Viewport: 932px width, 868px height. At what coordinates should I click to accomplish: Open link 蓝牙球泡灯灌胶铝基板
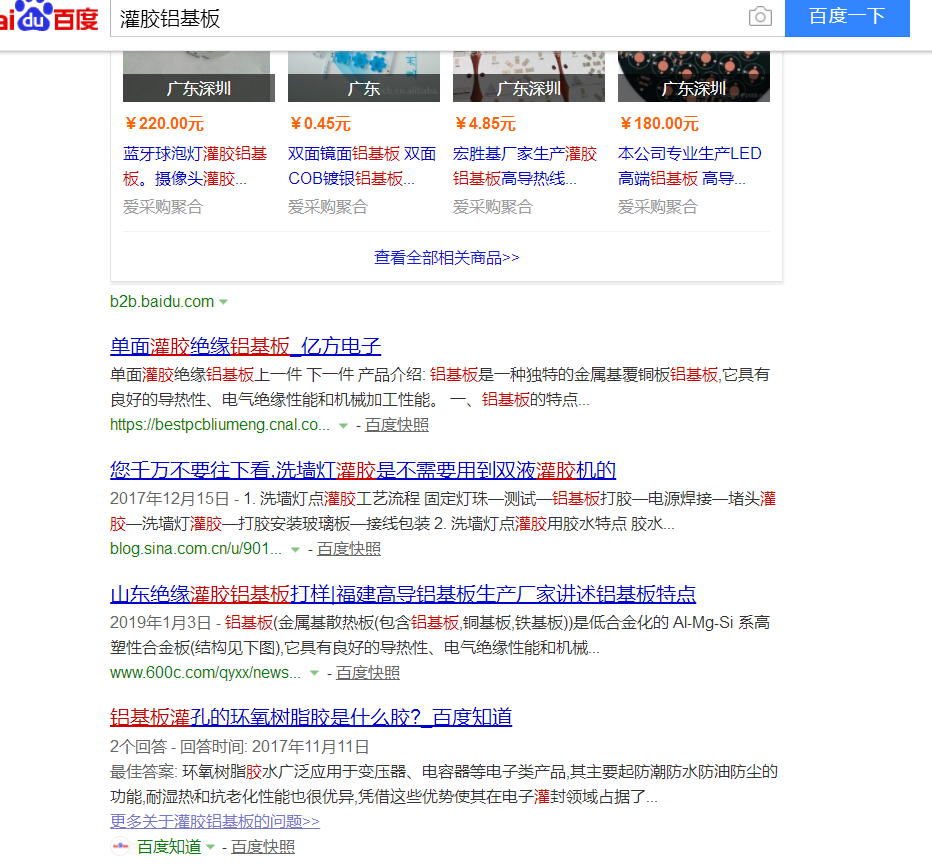pos(195,166)
